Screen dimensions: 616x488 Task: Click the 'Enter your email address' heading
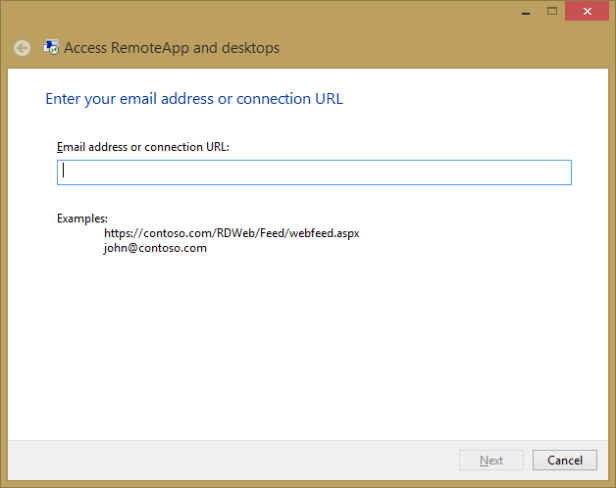(x=195, y=99)
